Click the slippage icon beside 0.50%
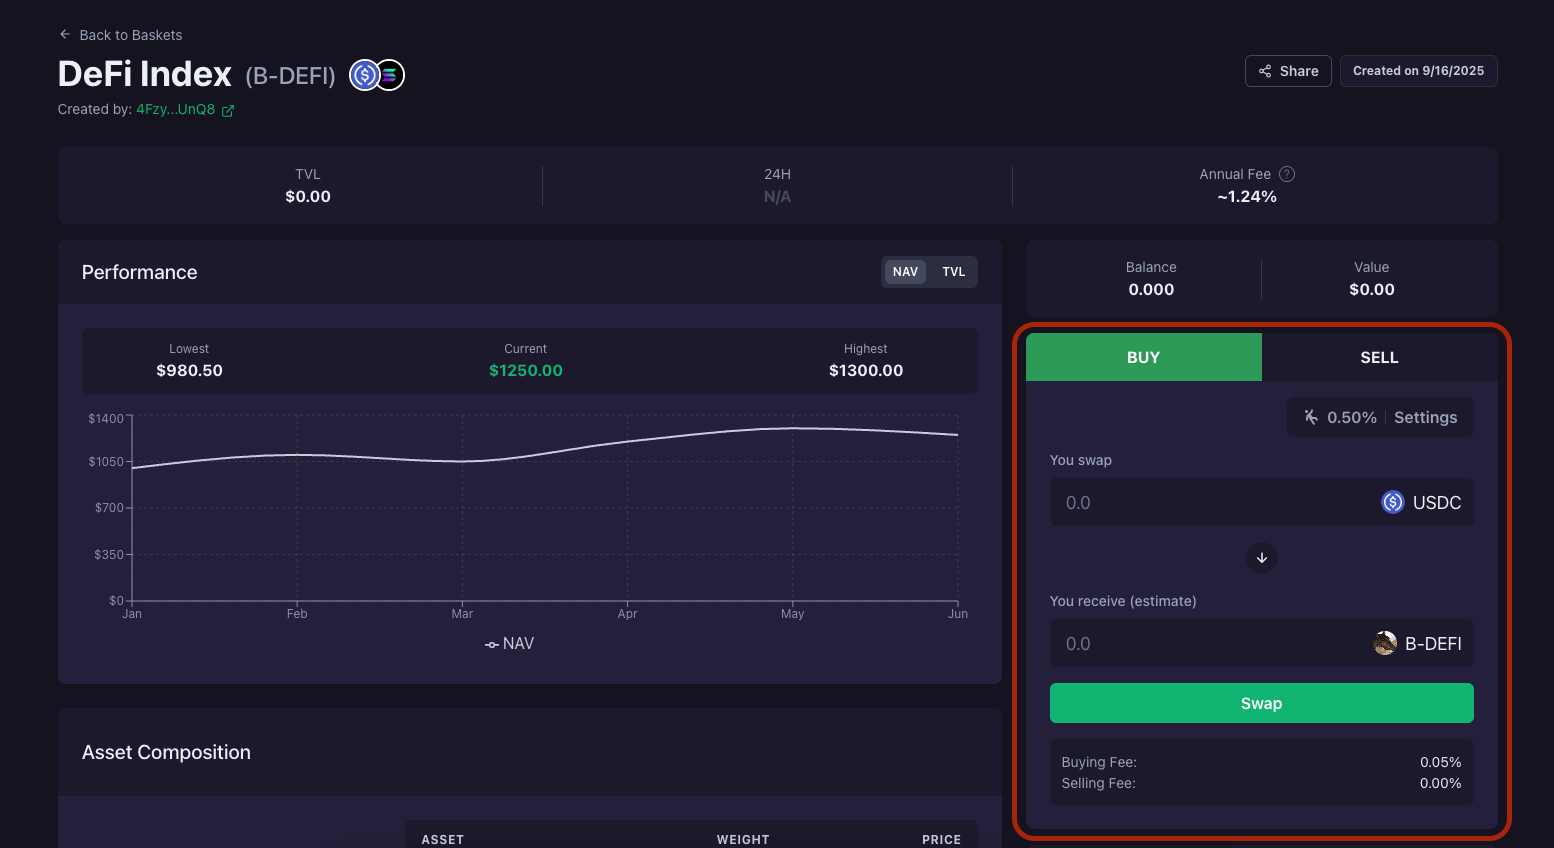Viewport: 1554px width, 848px height. click(1311, 417)
